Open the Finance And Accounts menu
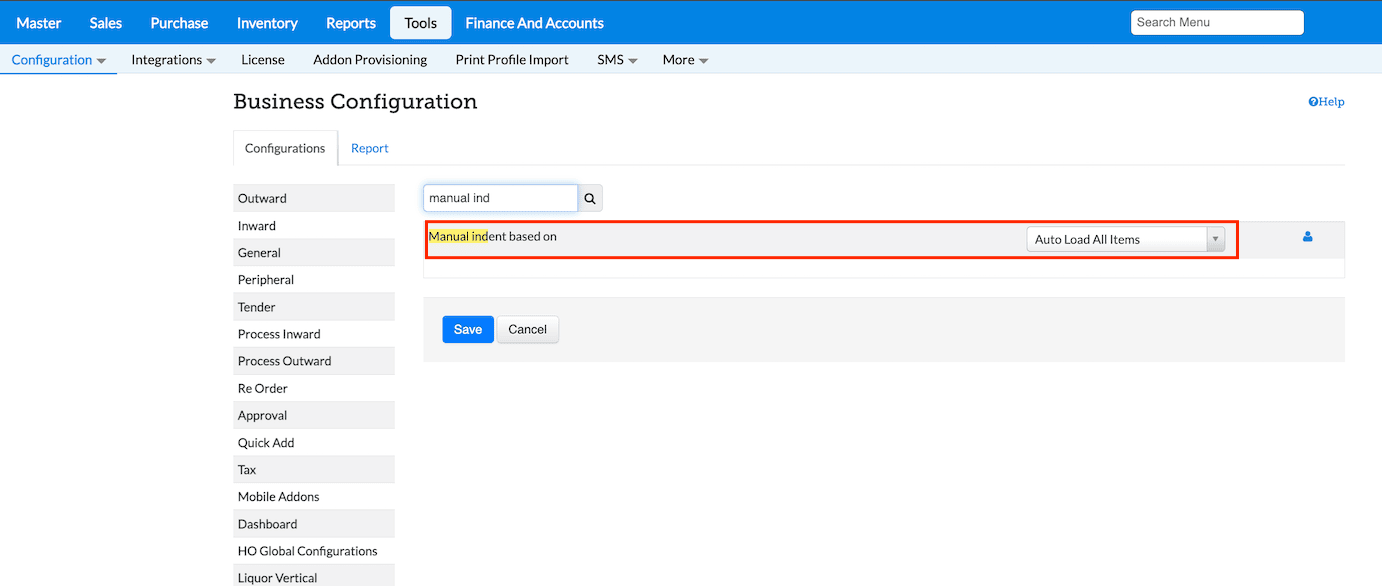This screenshot has width=1382, height=586. [x=534, y=23]
